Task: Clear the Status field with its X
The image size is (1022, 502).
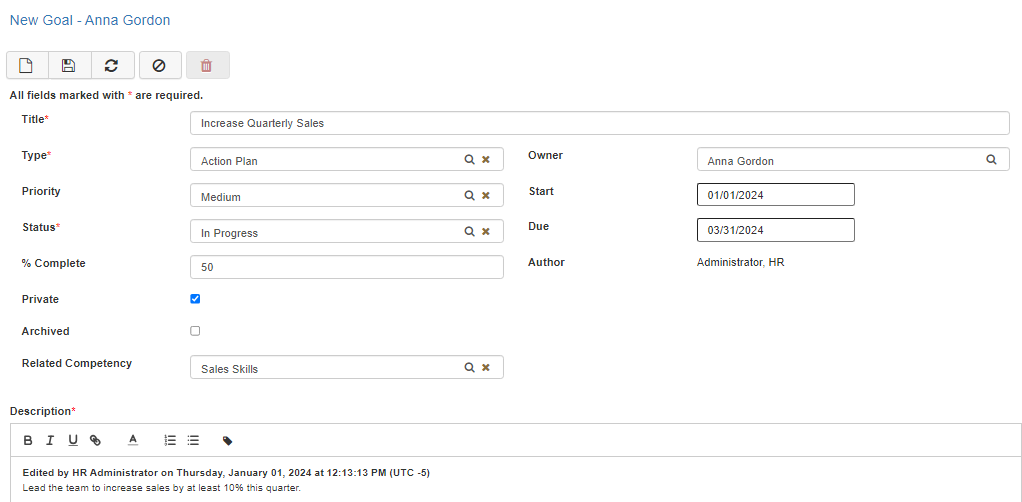Action: [x=486, y=232]
